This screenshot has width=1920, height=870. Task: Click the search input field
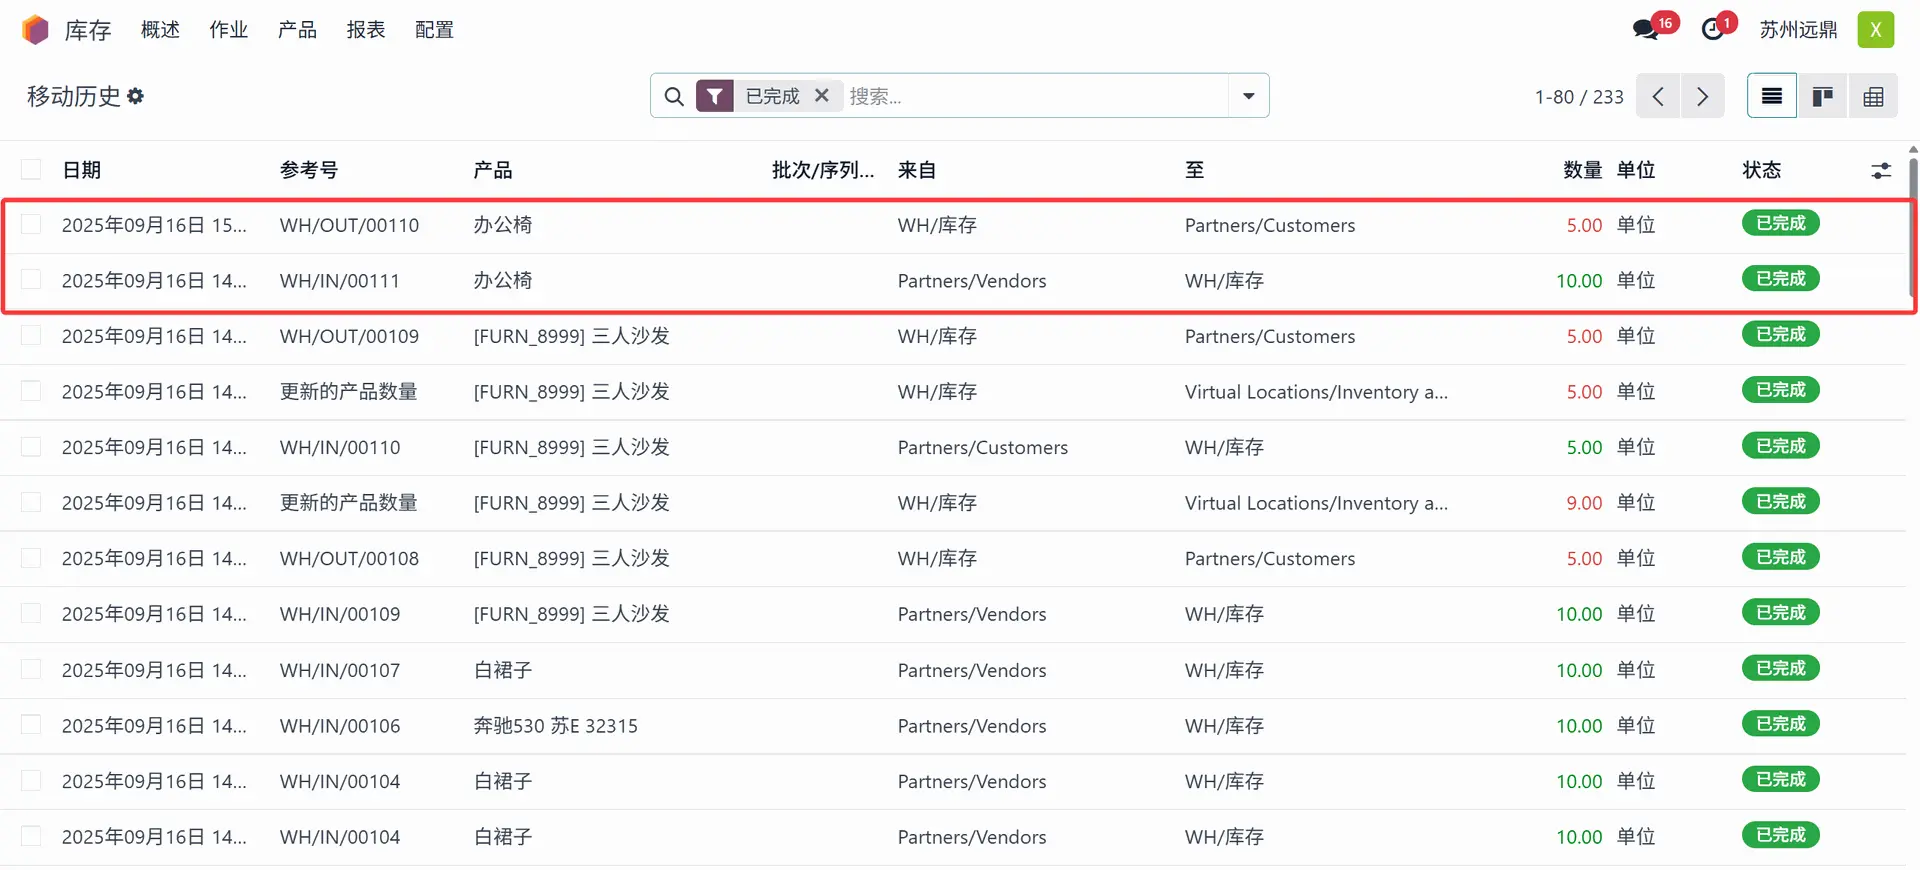(x=1030, y=96)
